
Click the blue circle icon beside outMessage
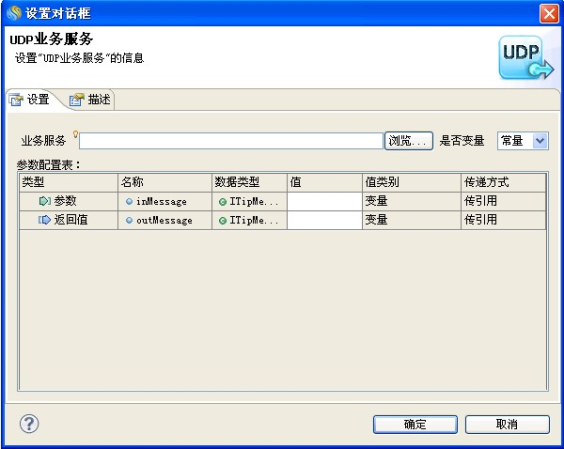click(x=129, y=220)
